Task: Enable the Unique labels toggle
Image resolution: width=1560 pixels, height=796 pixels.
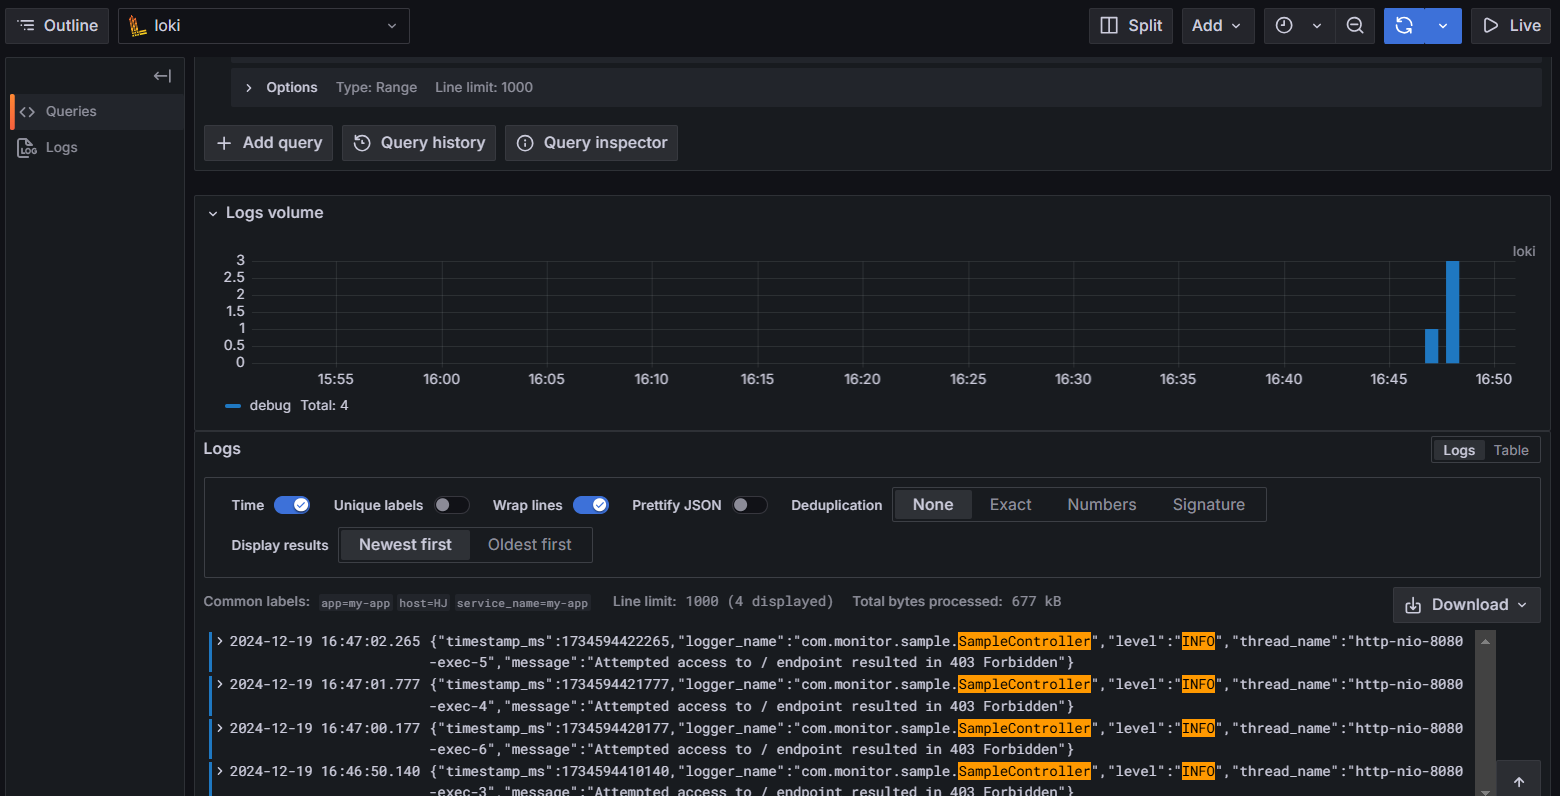Action: coord(452,505)
